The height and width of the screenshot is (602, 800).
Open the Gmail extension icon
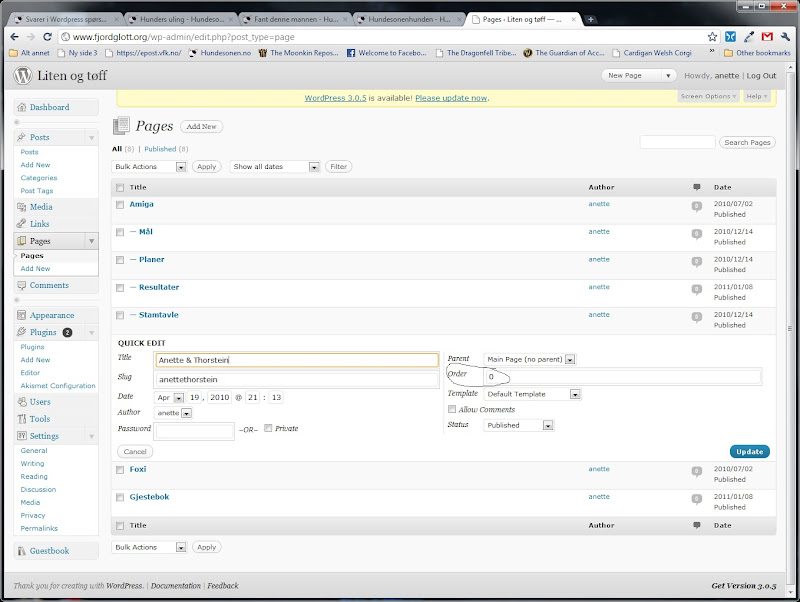767,37
